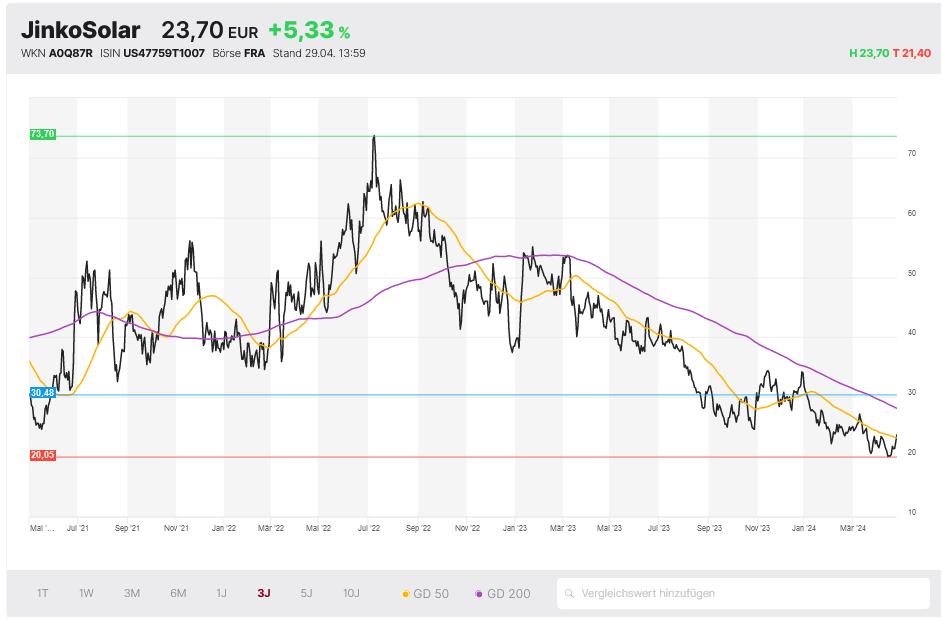
Task: Click the orange GD 50 dot
Action: click(x=405, y=594)
